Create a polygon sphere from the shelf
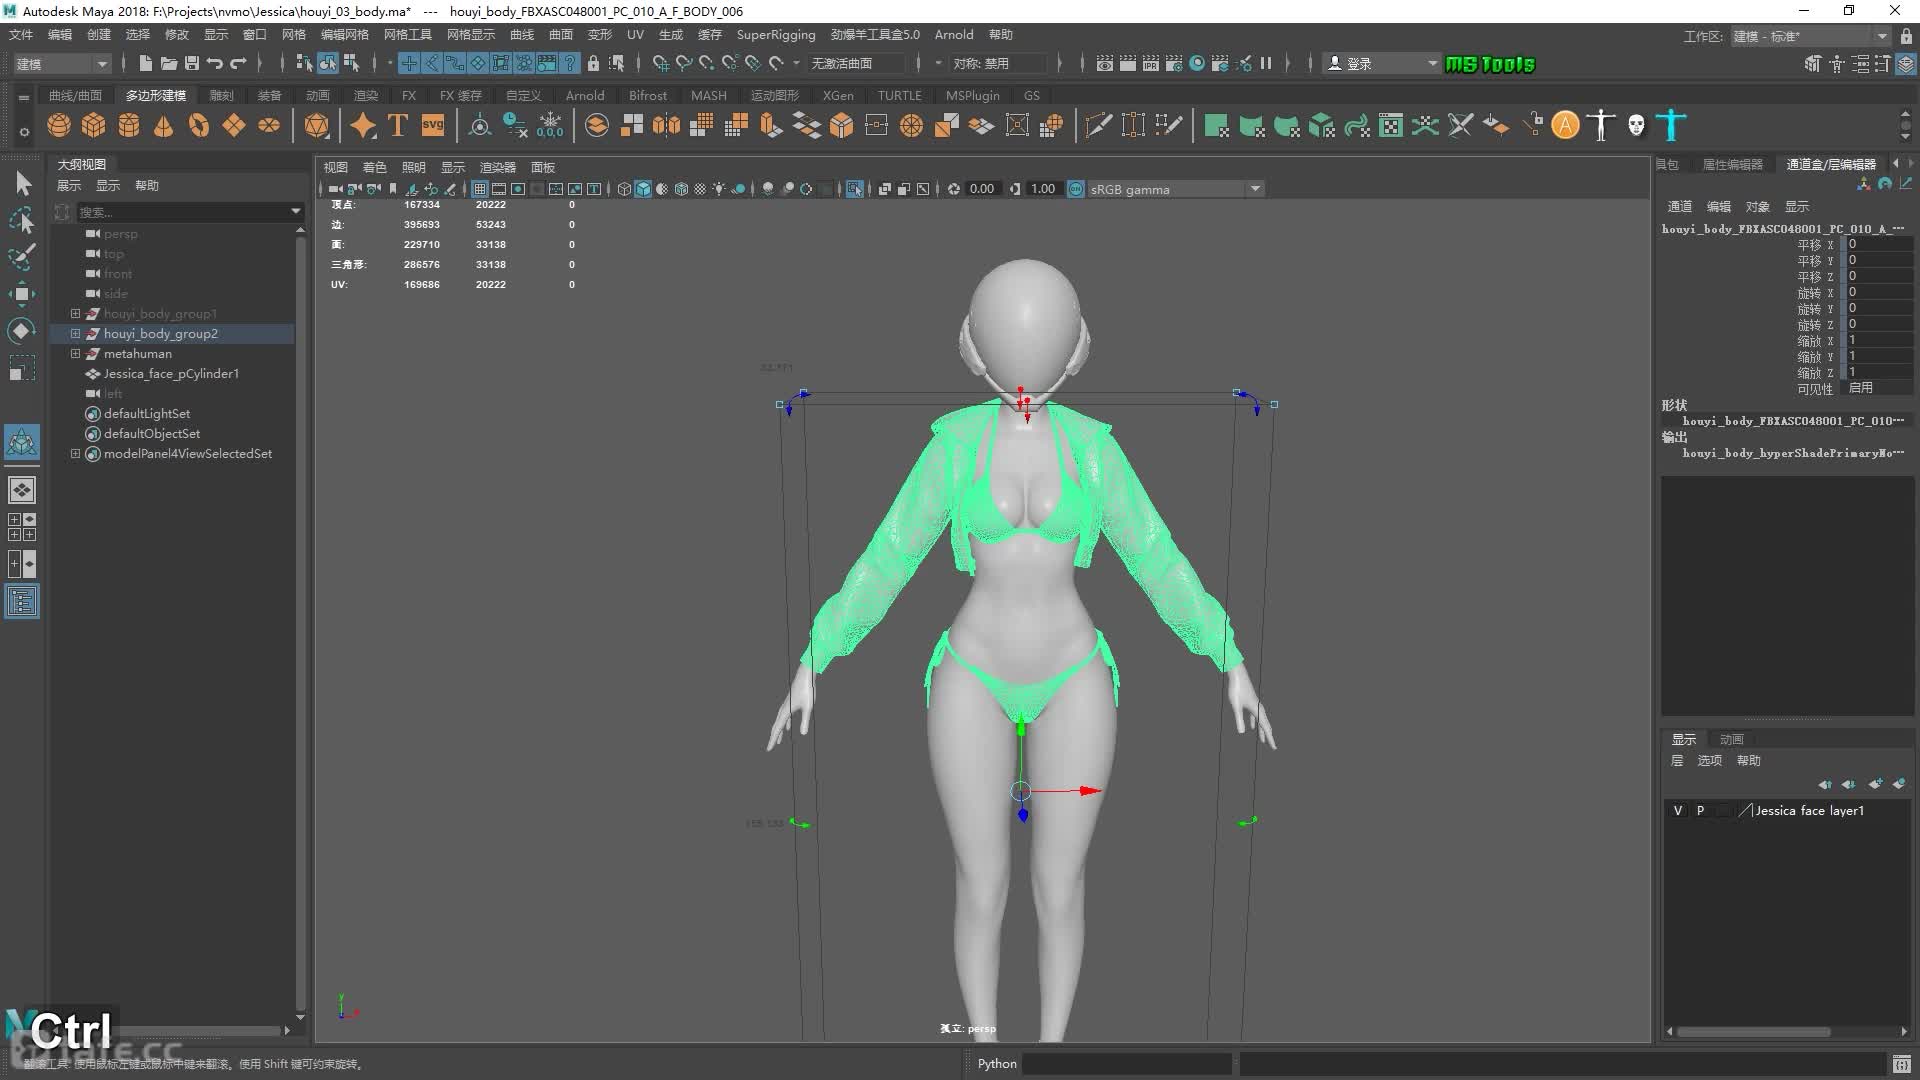The height and width of the screenshot is (1080, 1920). coord(59,126)
